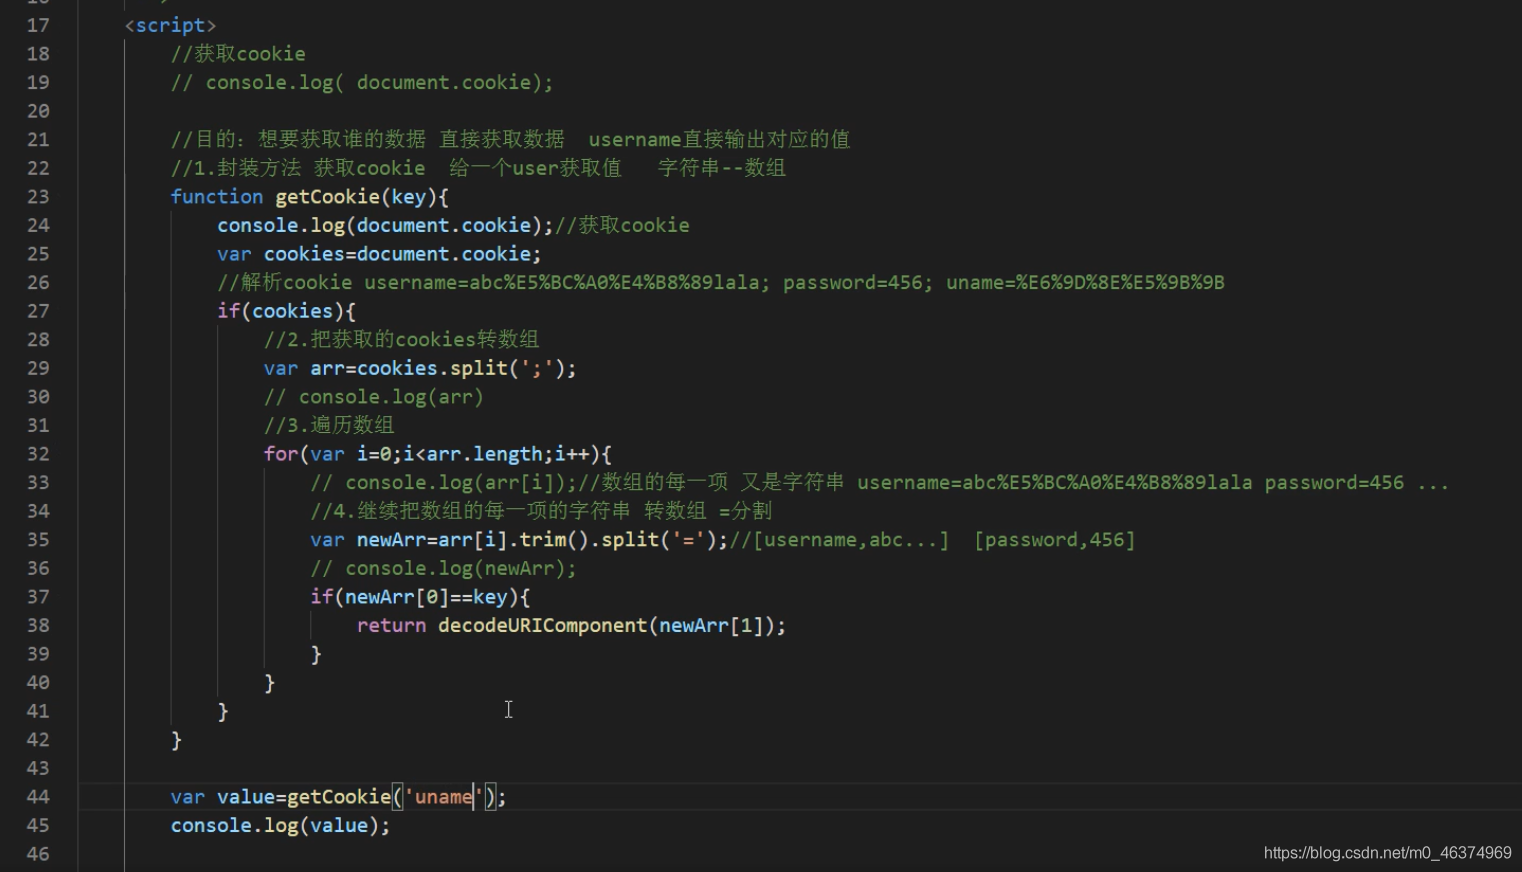1522x872 pixels.
Task: Click line number 23 in the gutter
Action: pyautogui.click(x=38, y=197)
